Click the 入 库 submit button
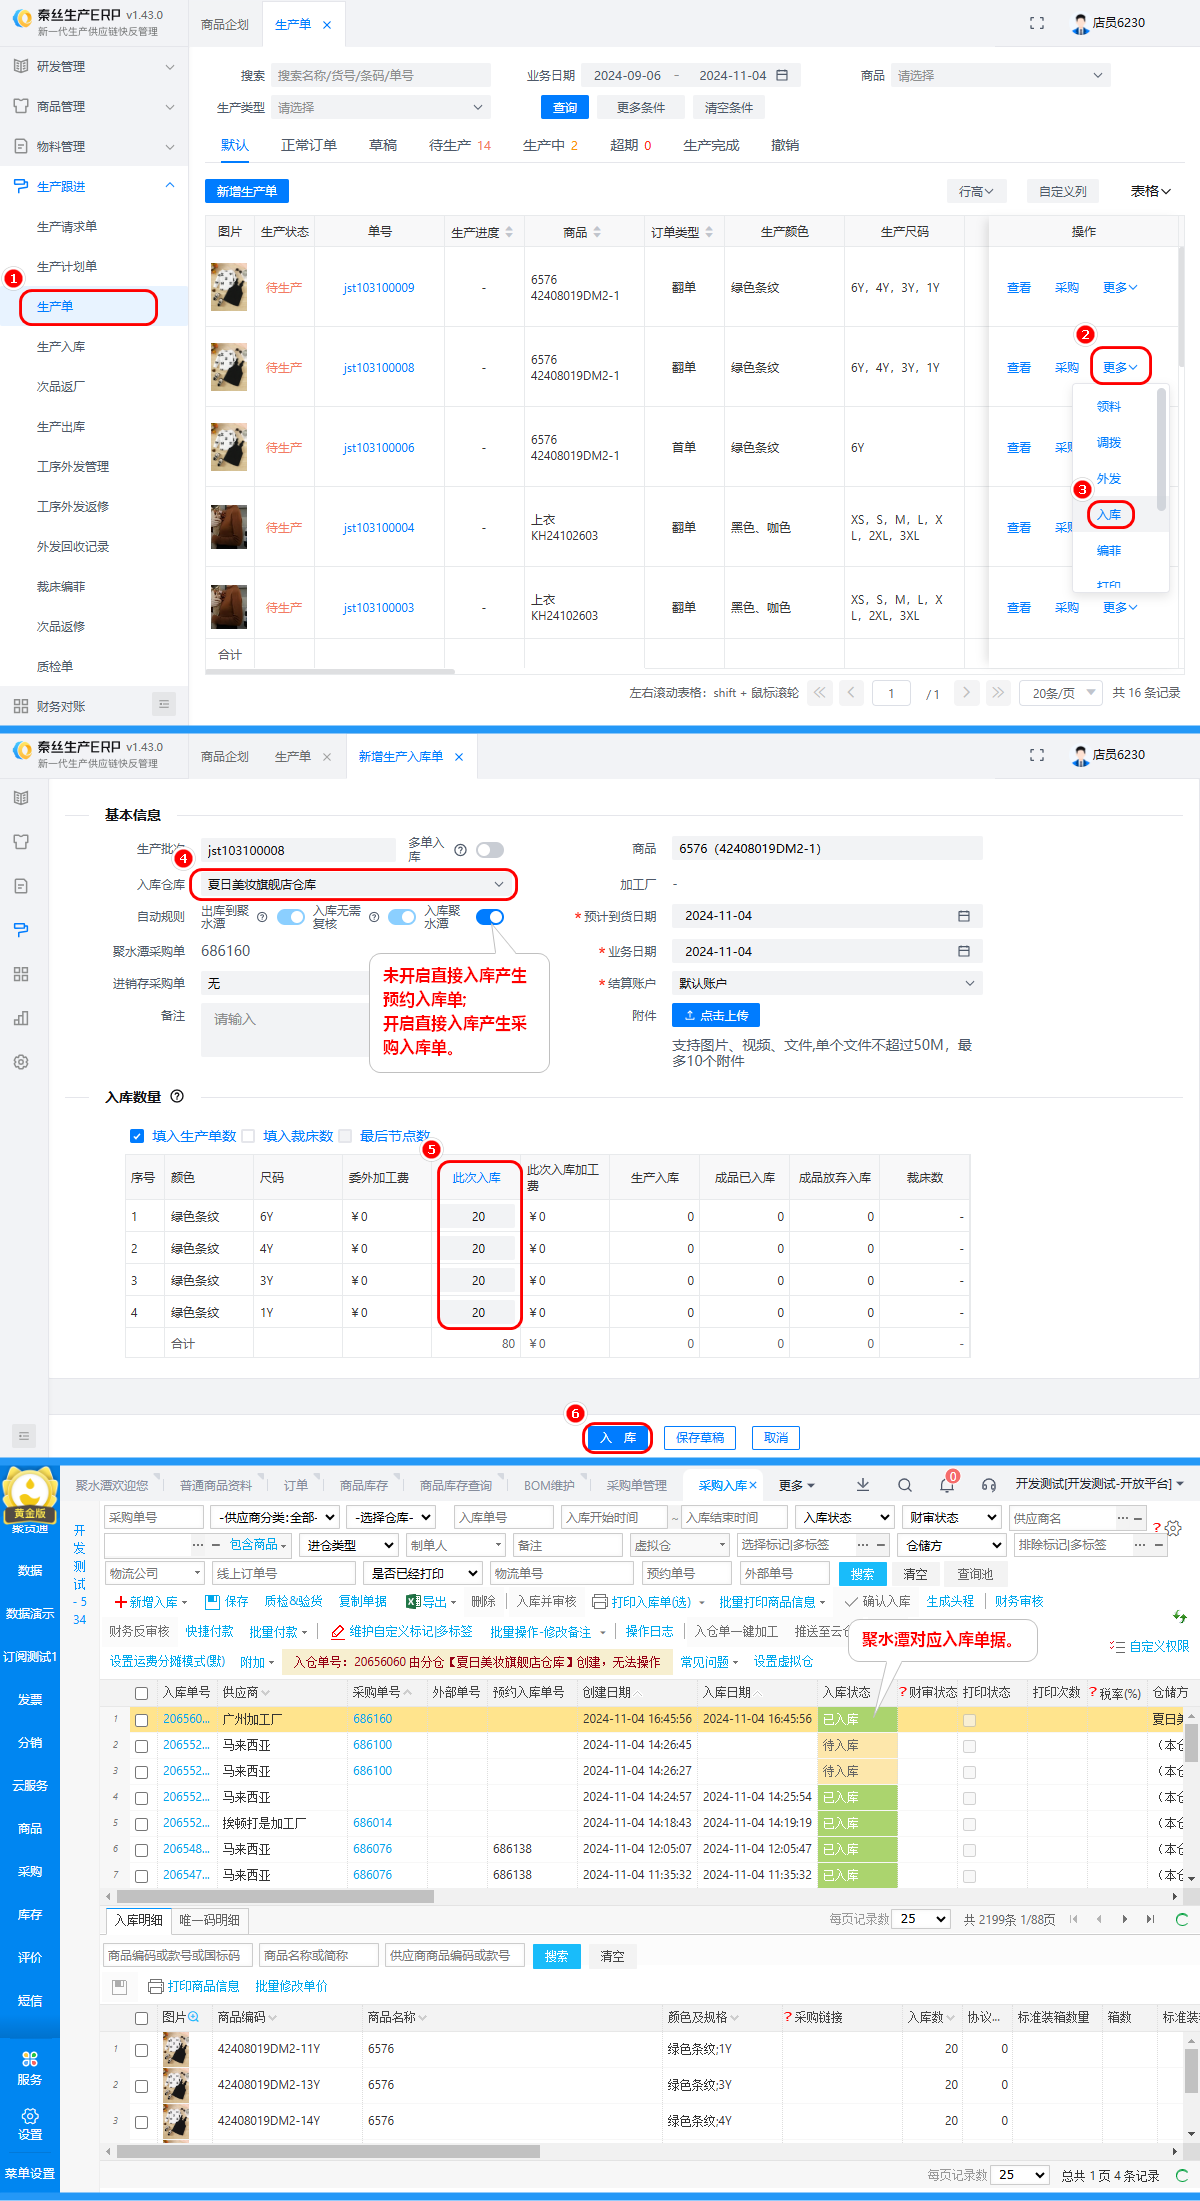The height and width of the screenshot is (2201, 1200). click(618, 1437)
